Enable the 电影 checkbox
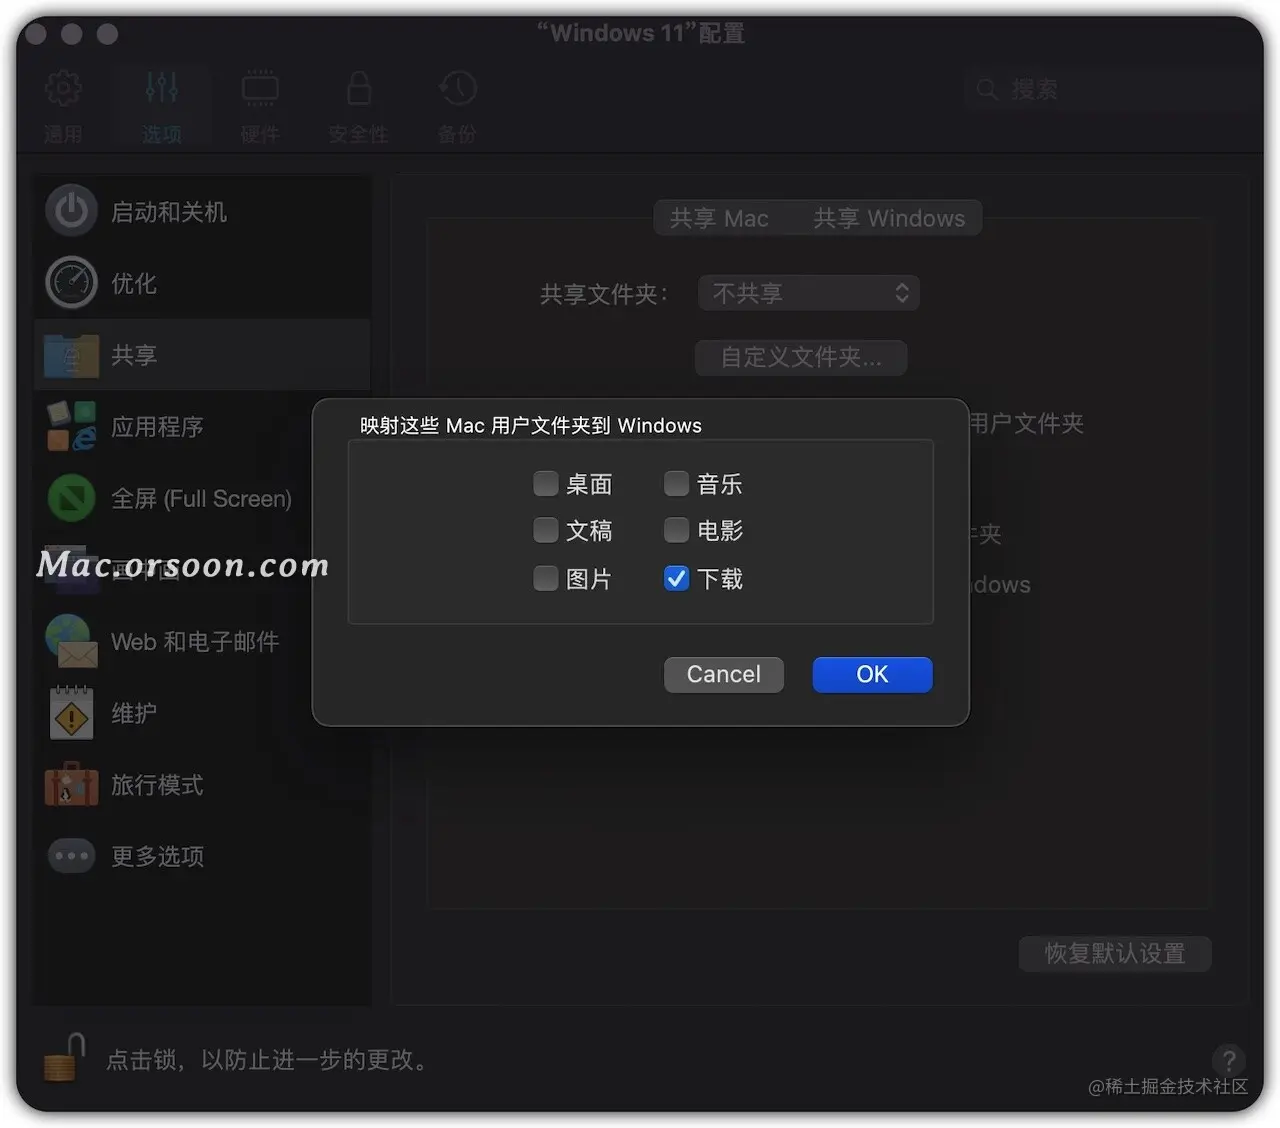Screen dimensions: 1280x1128 676,530
